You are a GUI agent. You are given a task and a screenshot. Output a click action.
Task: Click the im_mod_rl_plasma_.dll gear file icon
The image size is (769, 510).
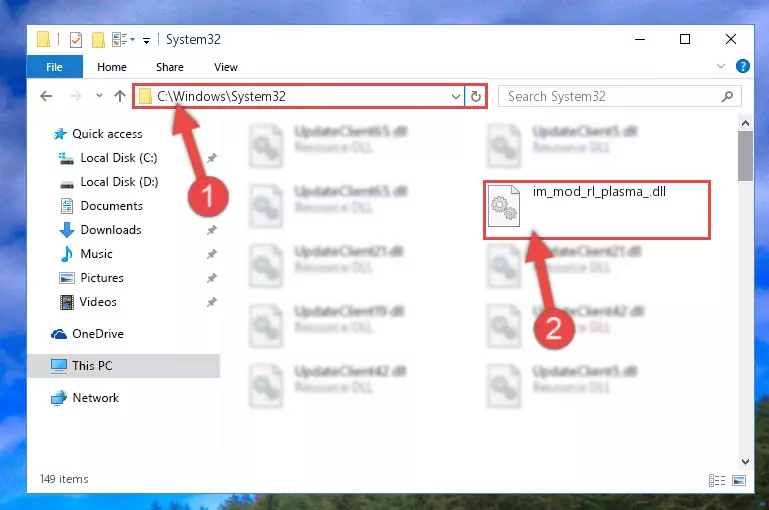pos(504,206)
